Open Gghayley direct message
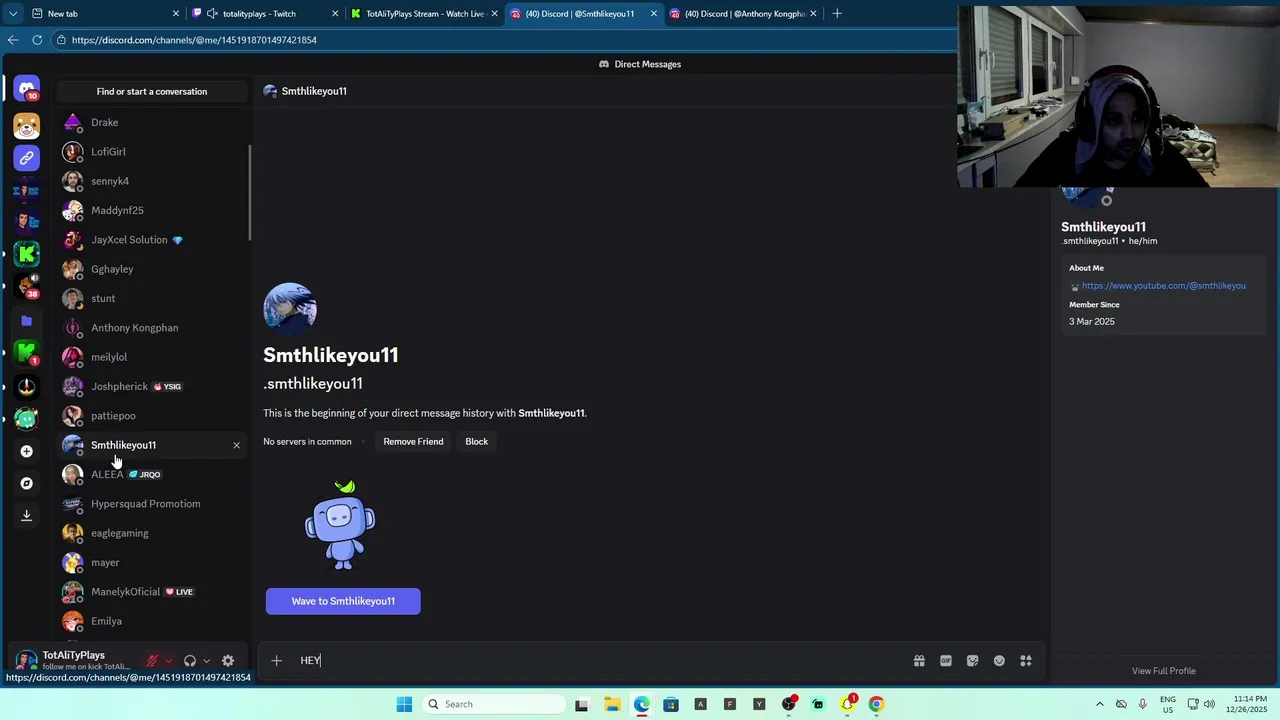The height and width of the screenshot is (720, 1280). pos(152,269)
